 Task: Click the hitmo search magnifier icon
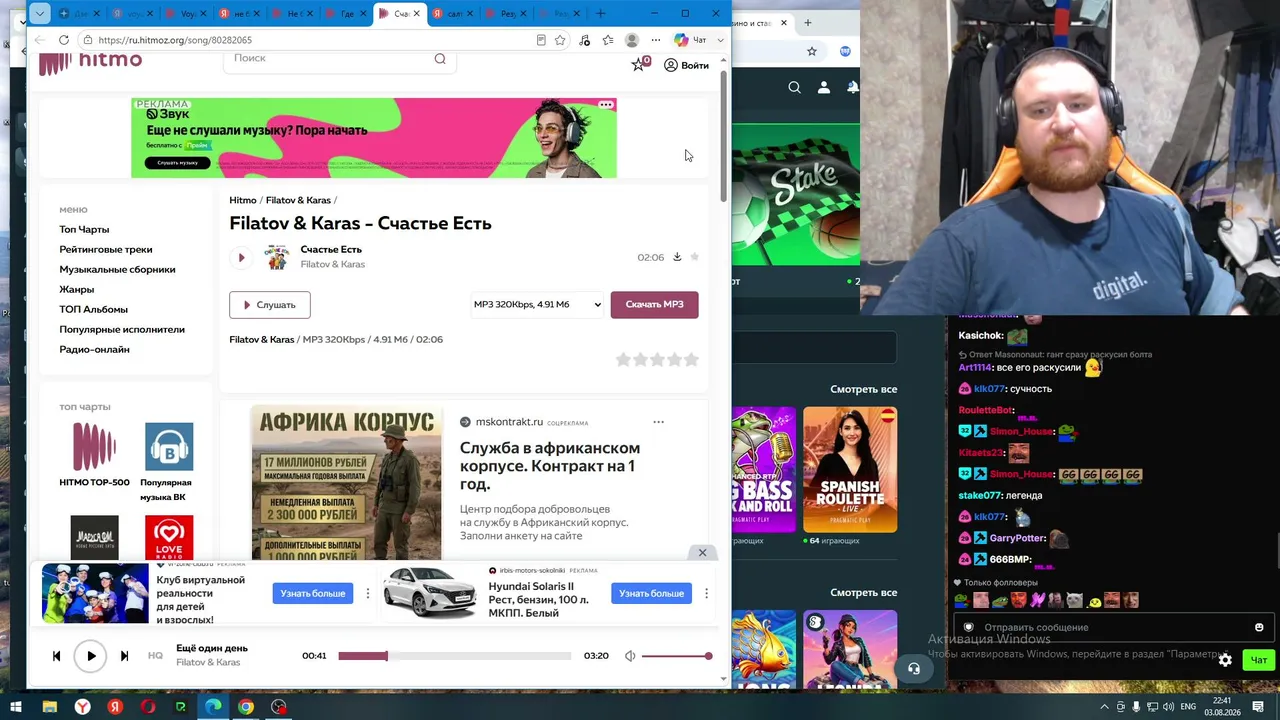click(x=440, y=58)
